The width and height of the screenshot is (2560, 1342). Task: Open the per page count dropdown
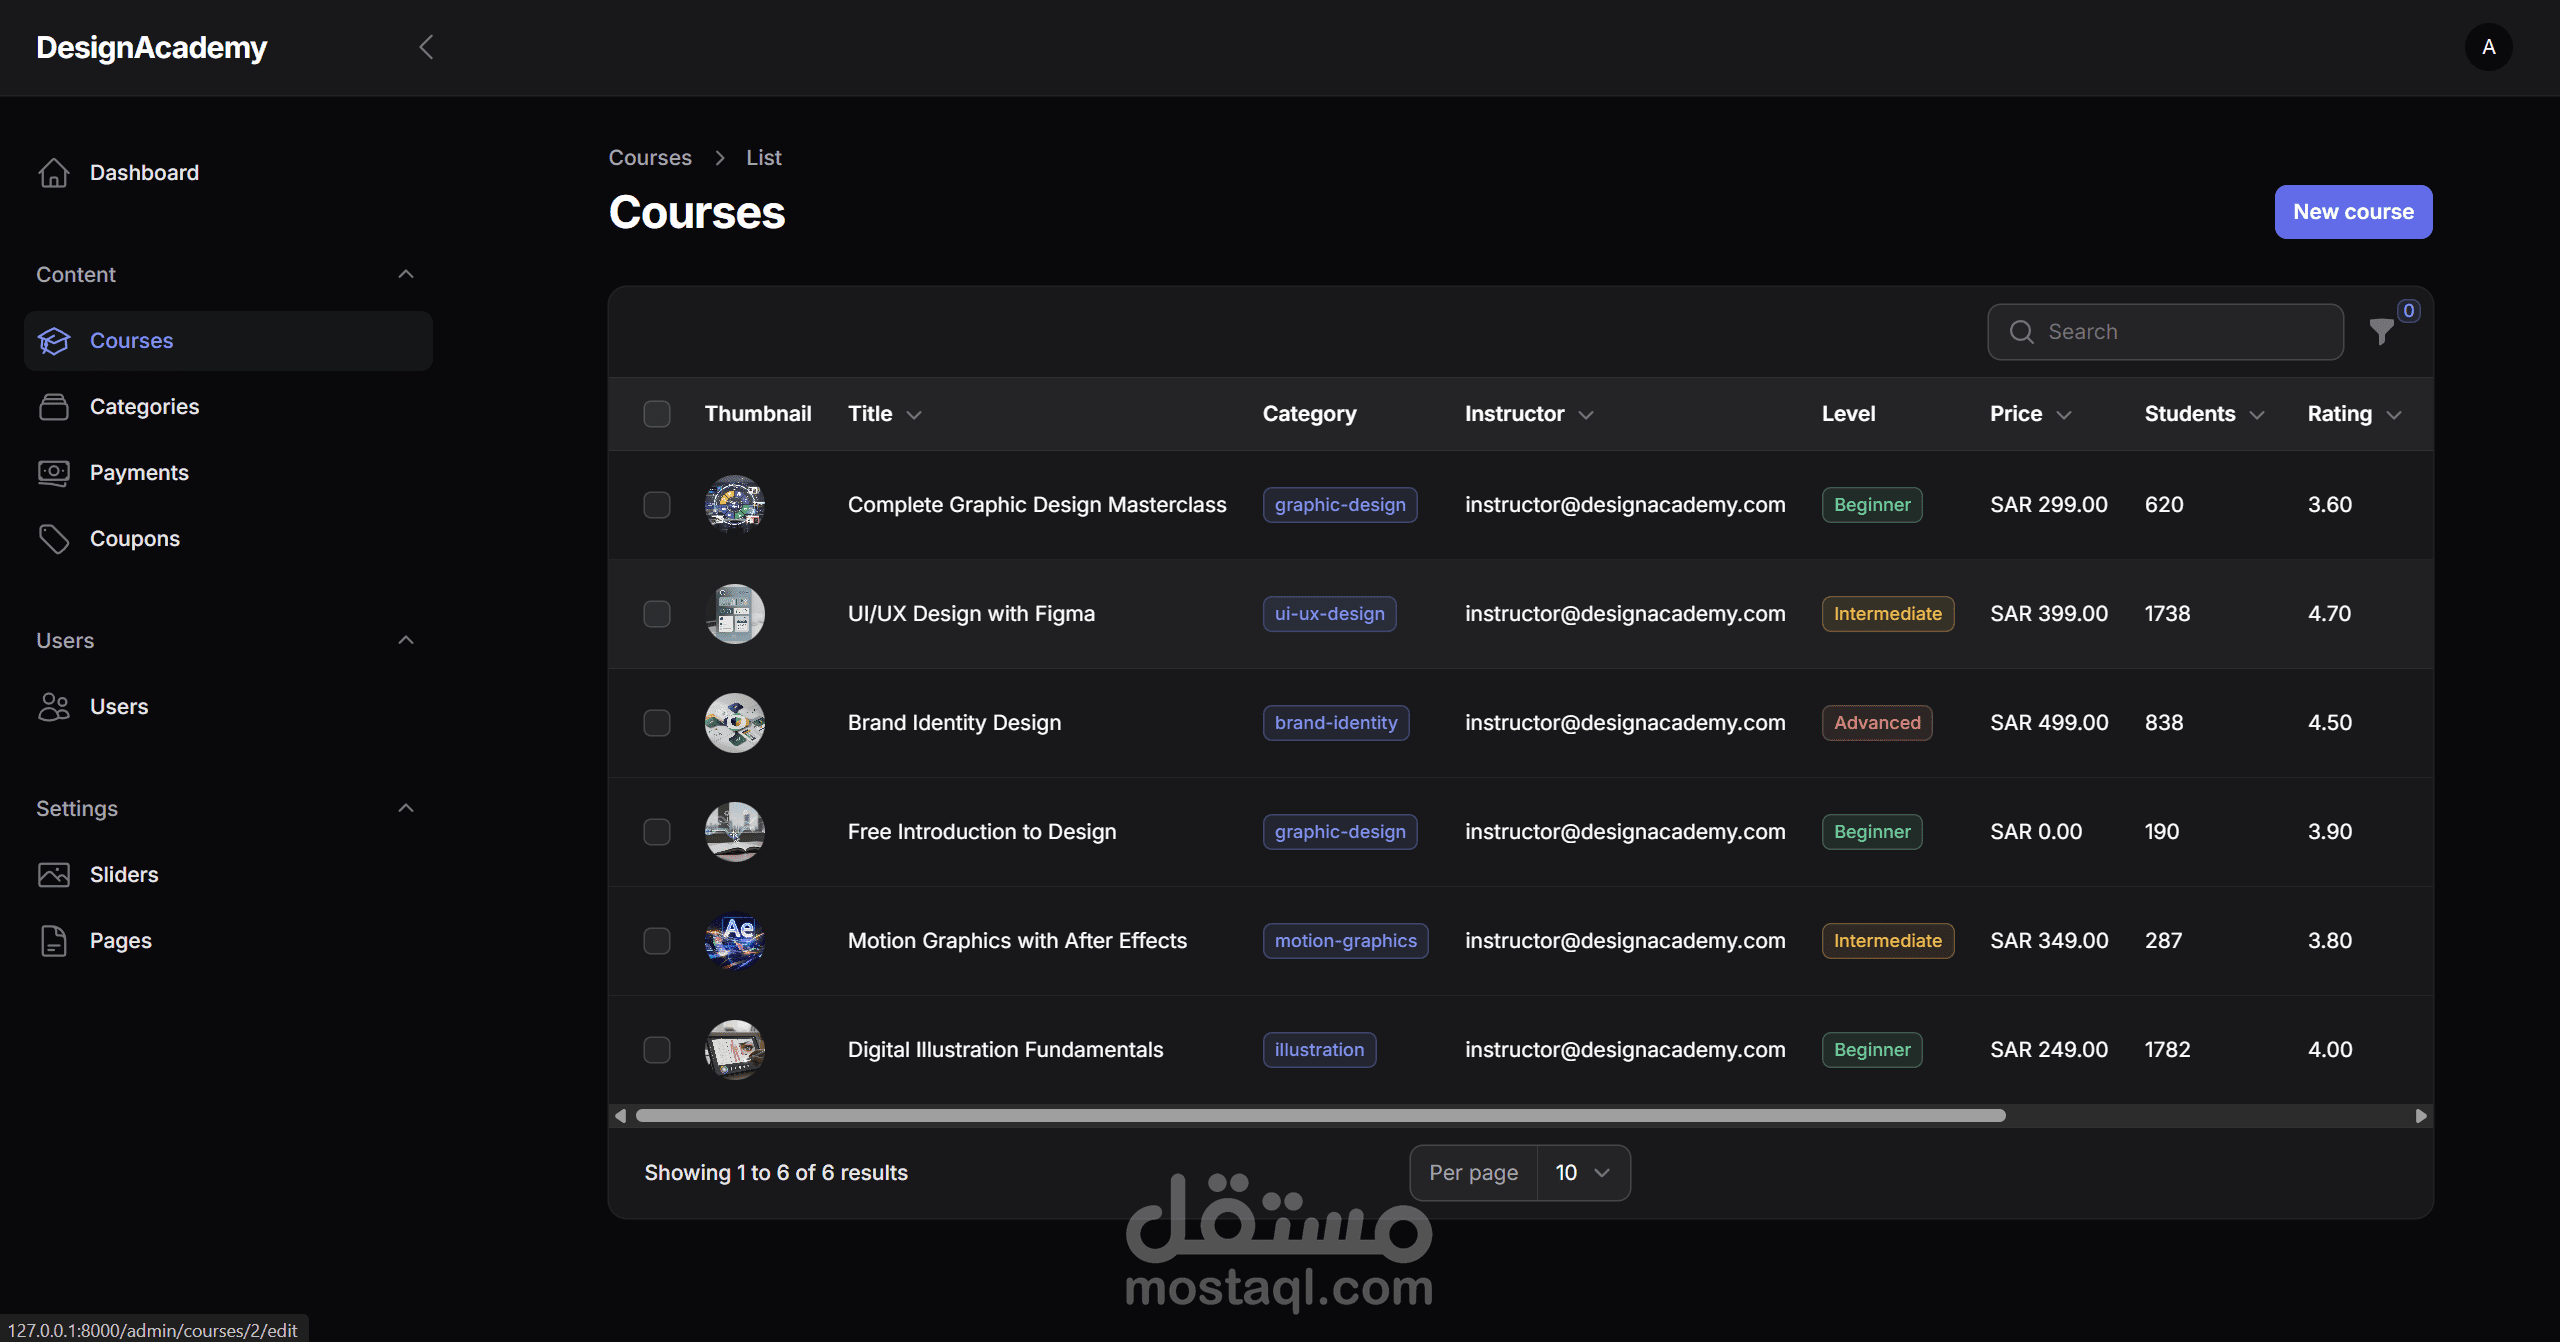(x=1582, y=1173)
